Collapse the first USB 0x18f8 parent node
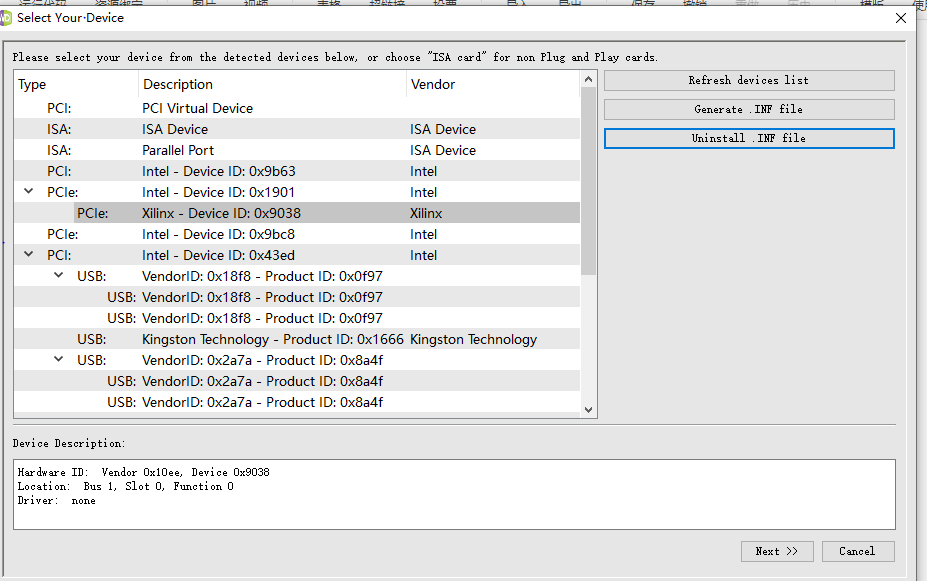 (x=59, y=275)
